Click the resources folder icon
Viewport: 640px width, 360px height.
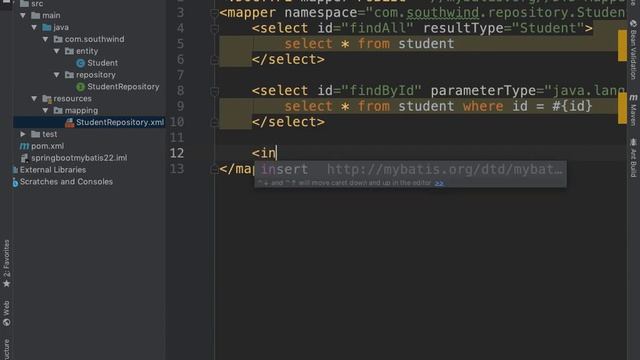[x=47, y=99]
